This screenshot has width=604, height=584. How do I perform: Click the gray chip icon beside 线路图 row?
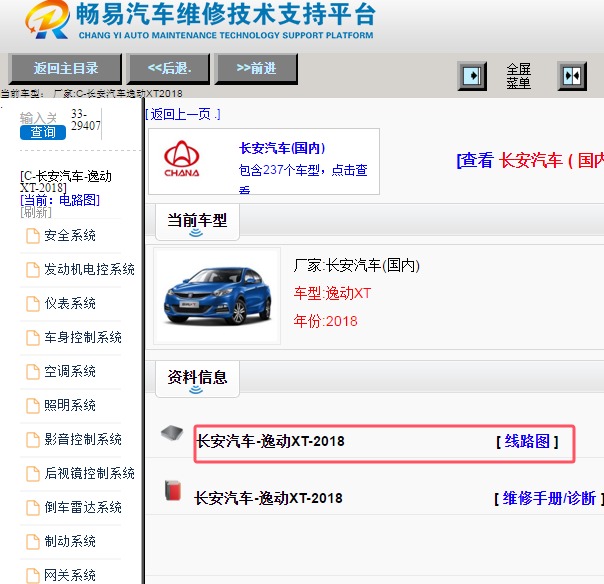(x=172, y=433)
